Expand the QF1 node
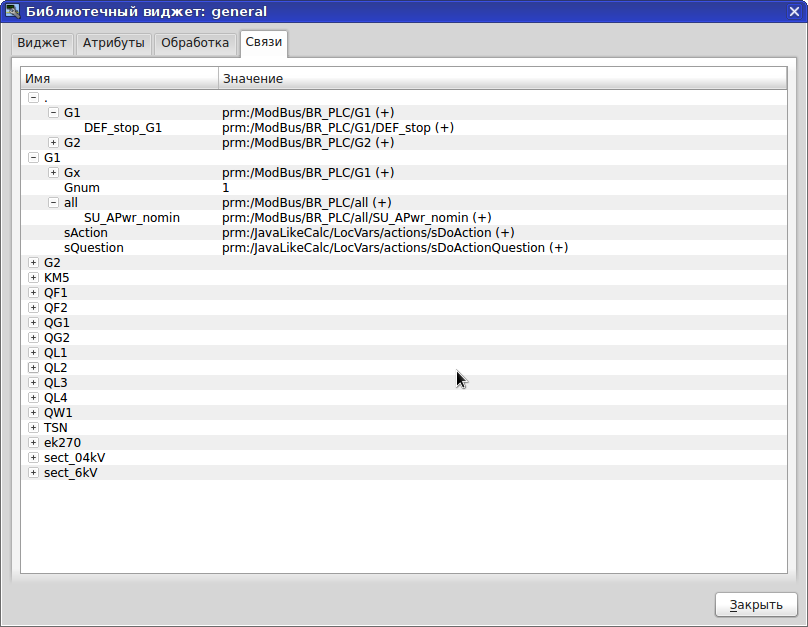This screenshot has width=808, height=627. click(33, 292)
